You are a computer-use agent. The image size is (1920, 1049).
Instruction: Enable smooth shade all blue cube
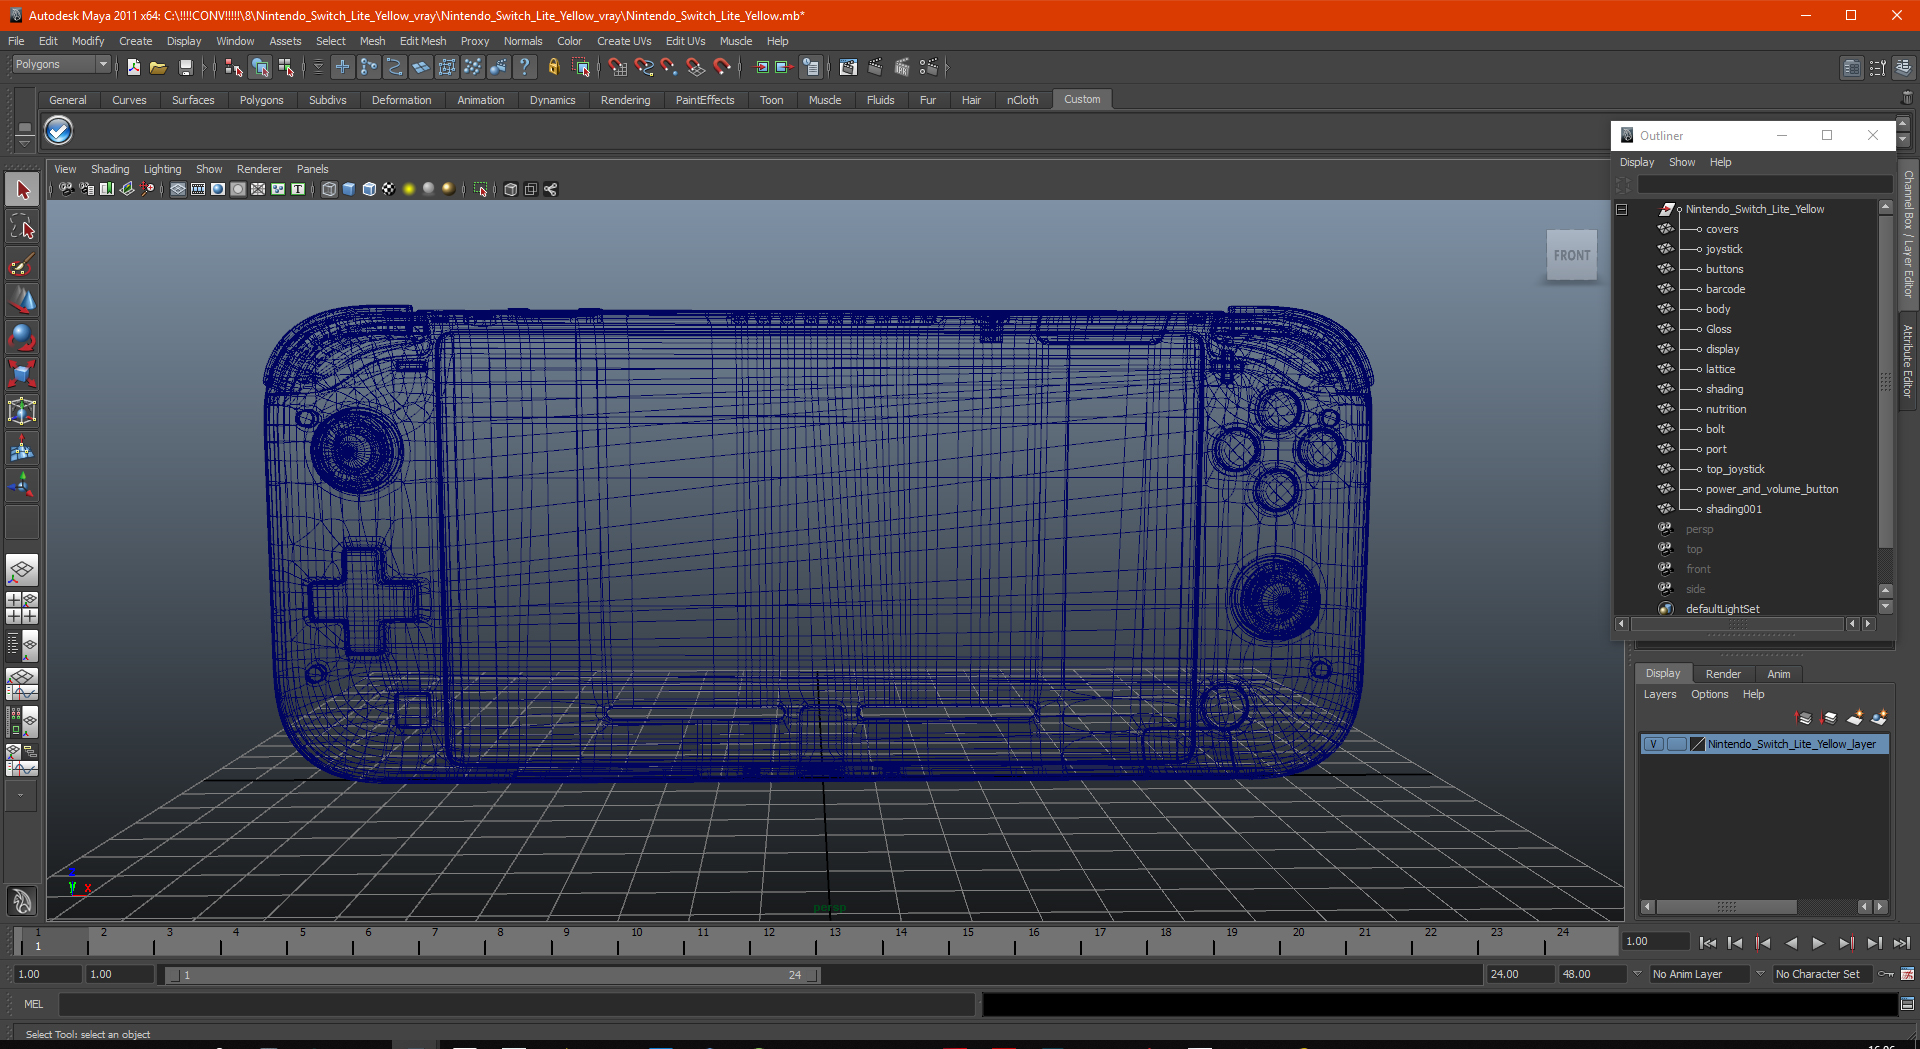click(349, 189)
